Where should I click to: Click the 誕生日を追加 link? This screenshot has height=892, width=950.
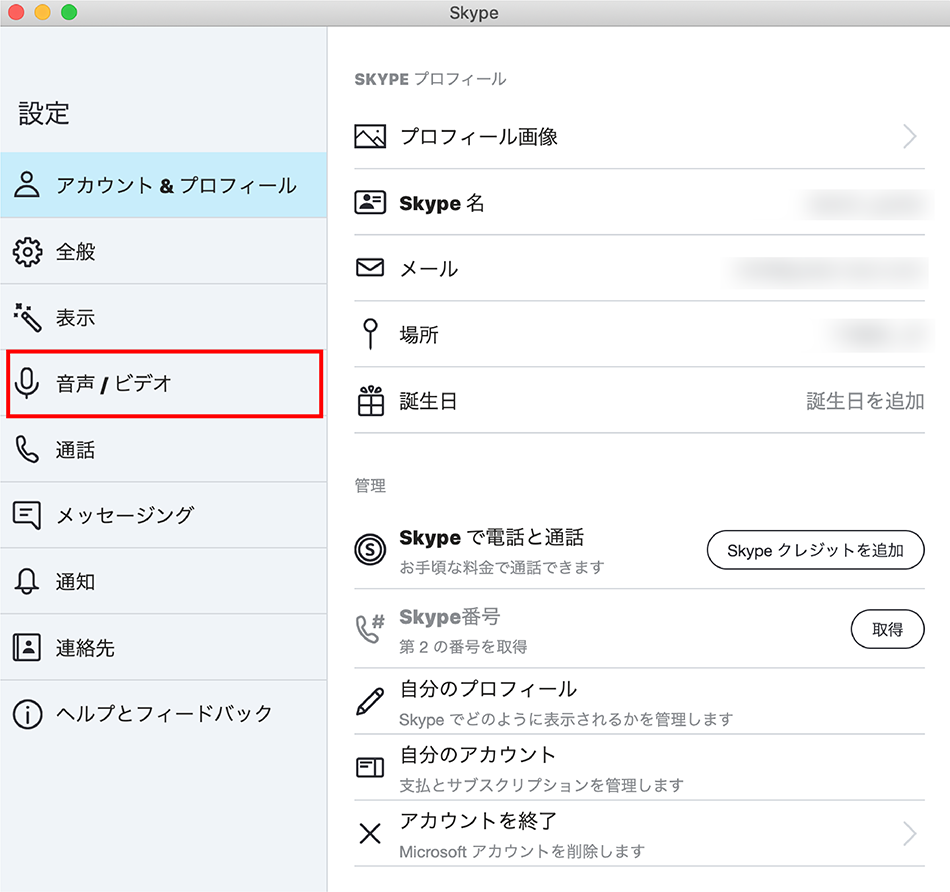865,401
